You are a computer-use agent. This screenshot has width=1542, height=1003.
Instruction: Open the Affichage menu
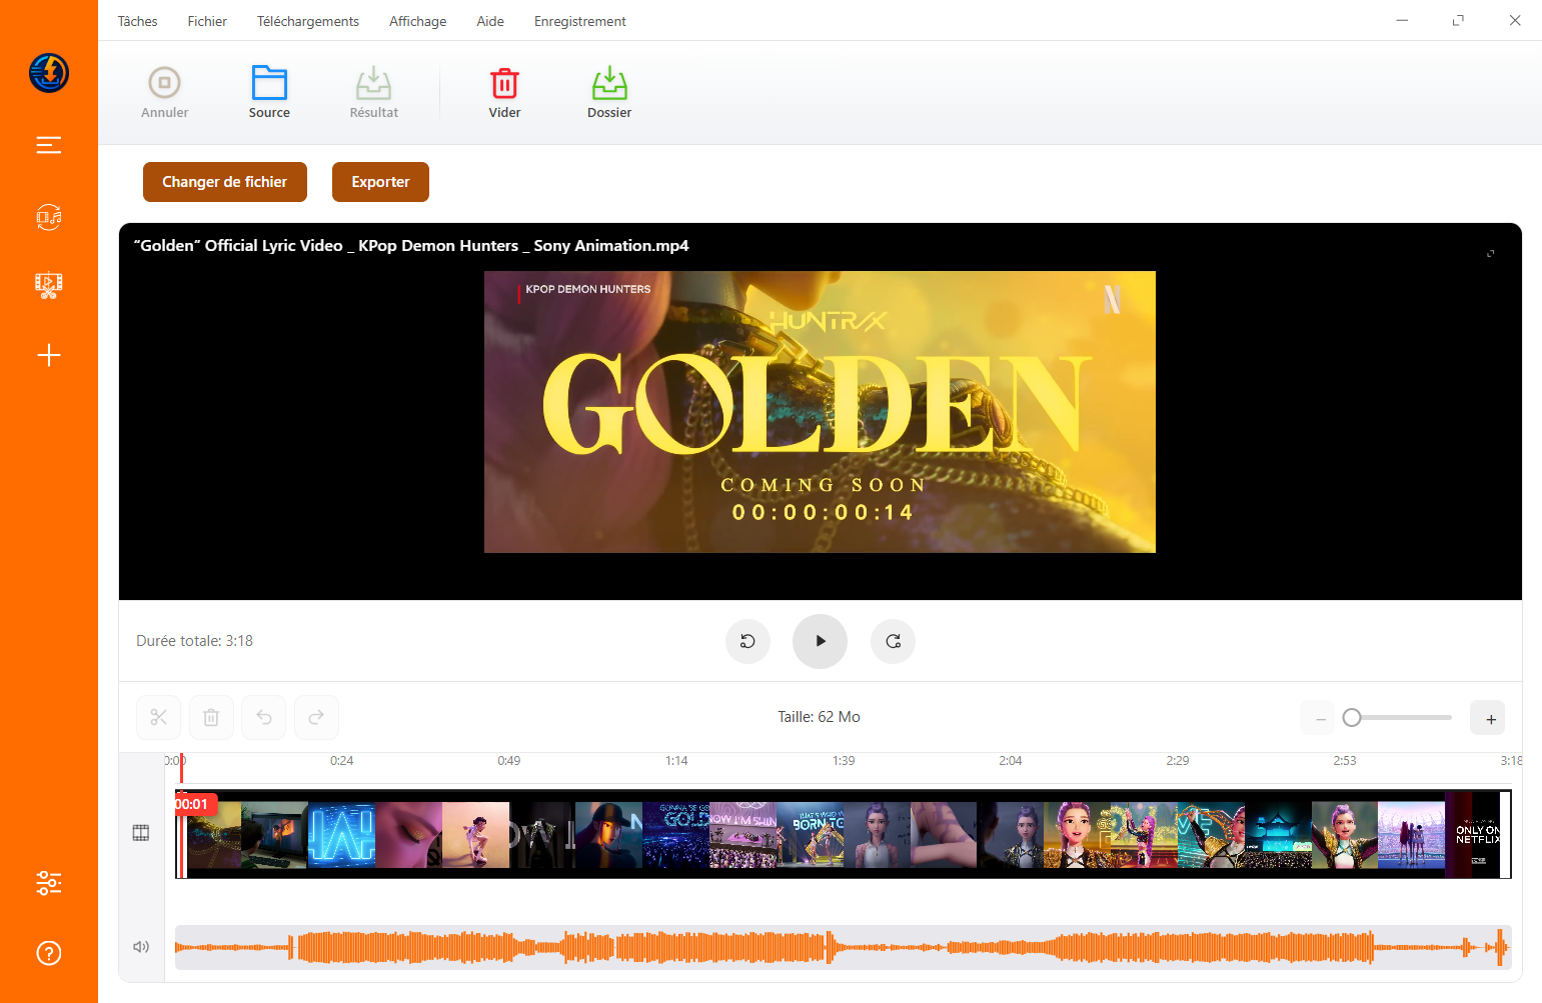click(x=418, y=21)
